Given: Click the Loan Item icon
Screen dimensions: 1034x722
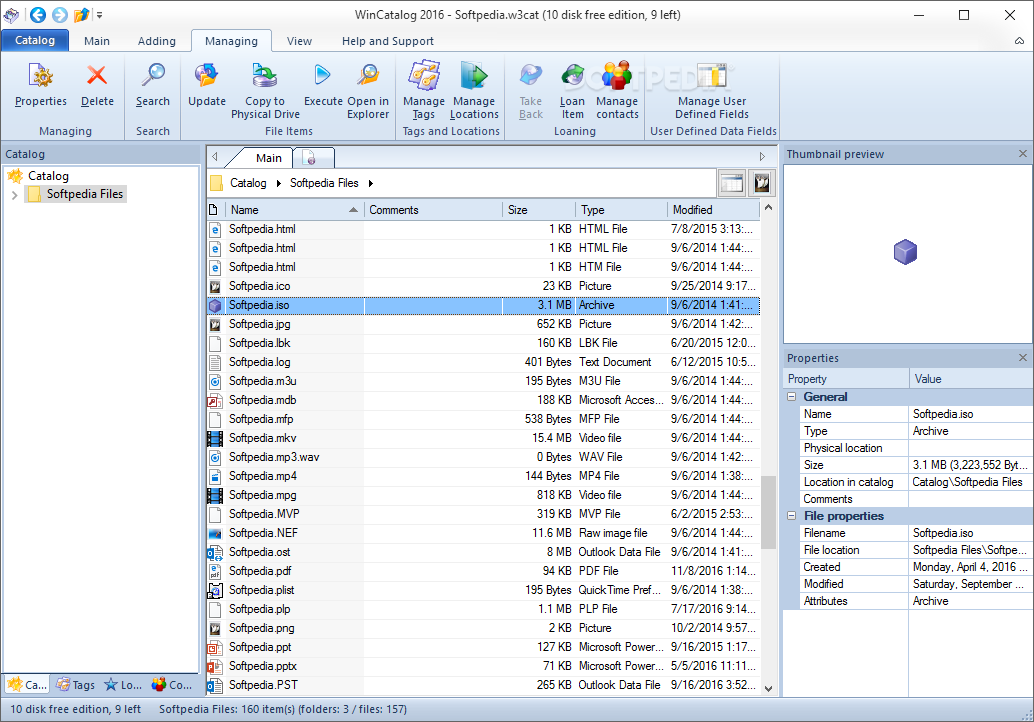Looking at the screenshot, I should [x=572, y=75].
